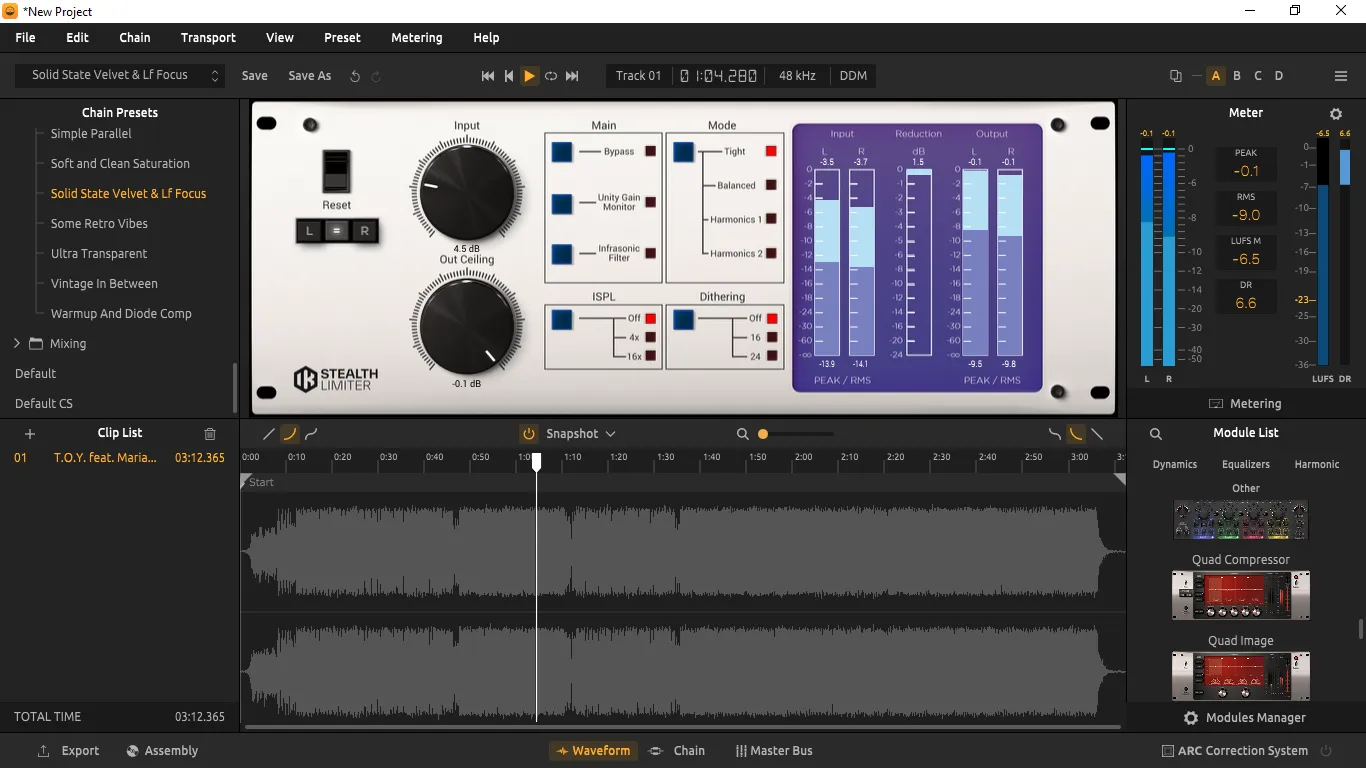Click the stereo link equals button
This screenshot has width=1366, height=768.
click(337, 231)
